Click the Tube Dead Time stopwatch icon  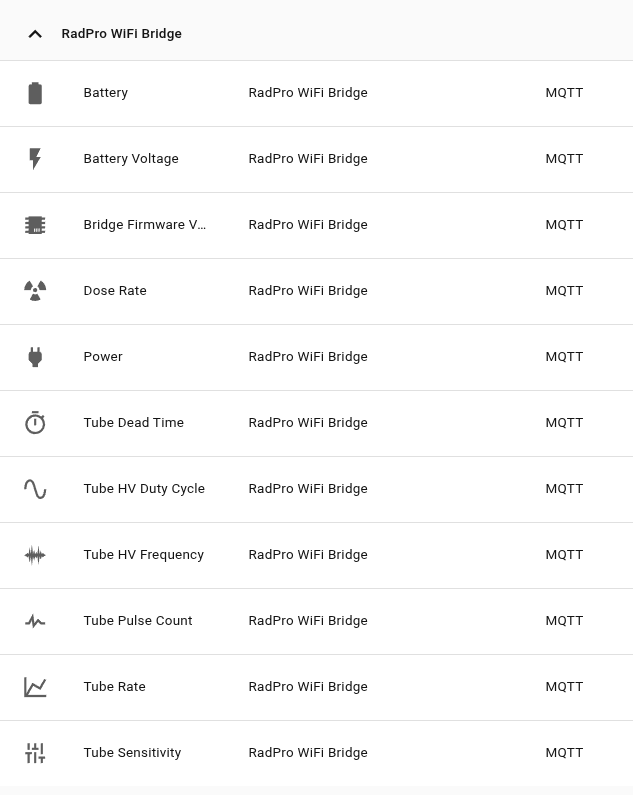pyautogui.click(x=35, y=422)
